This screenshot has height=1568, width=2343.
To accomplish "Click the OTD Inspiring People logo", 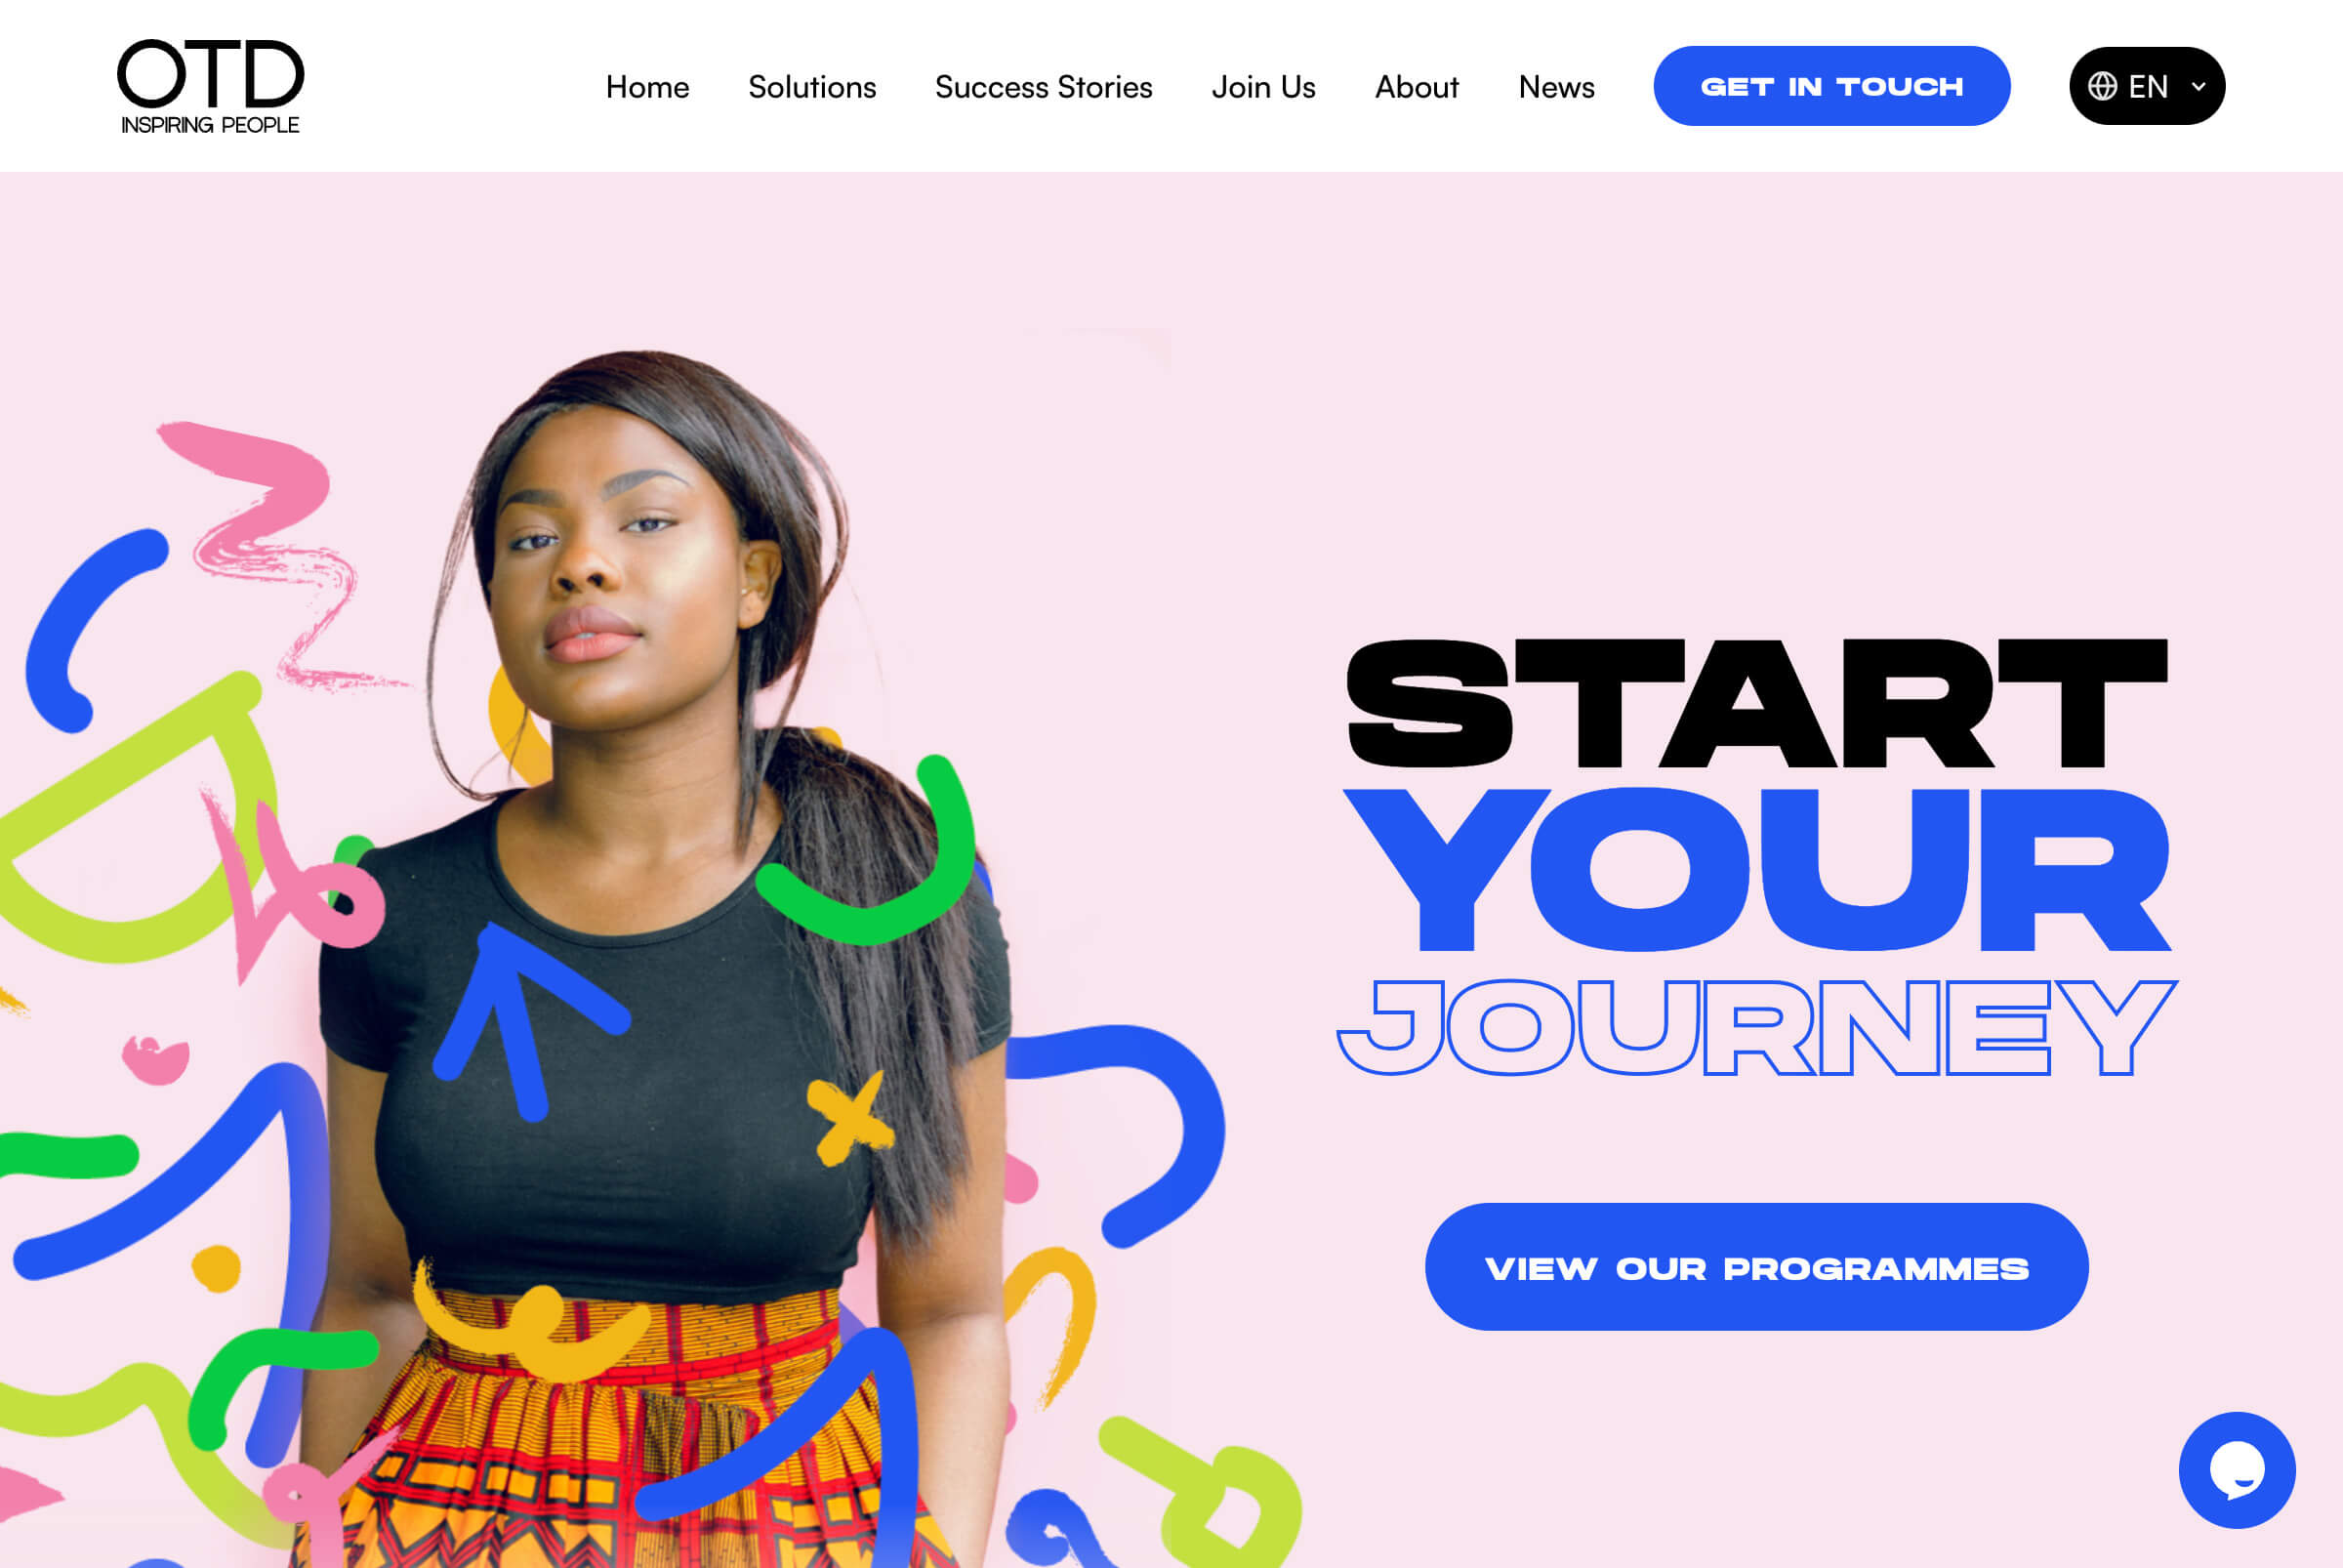I will [210, 86].
